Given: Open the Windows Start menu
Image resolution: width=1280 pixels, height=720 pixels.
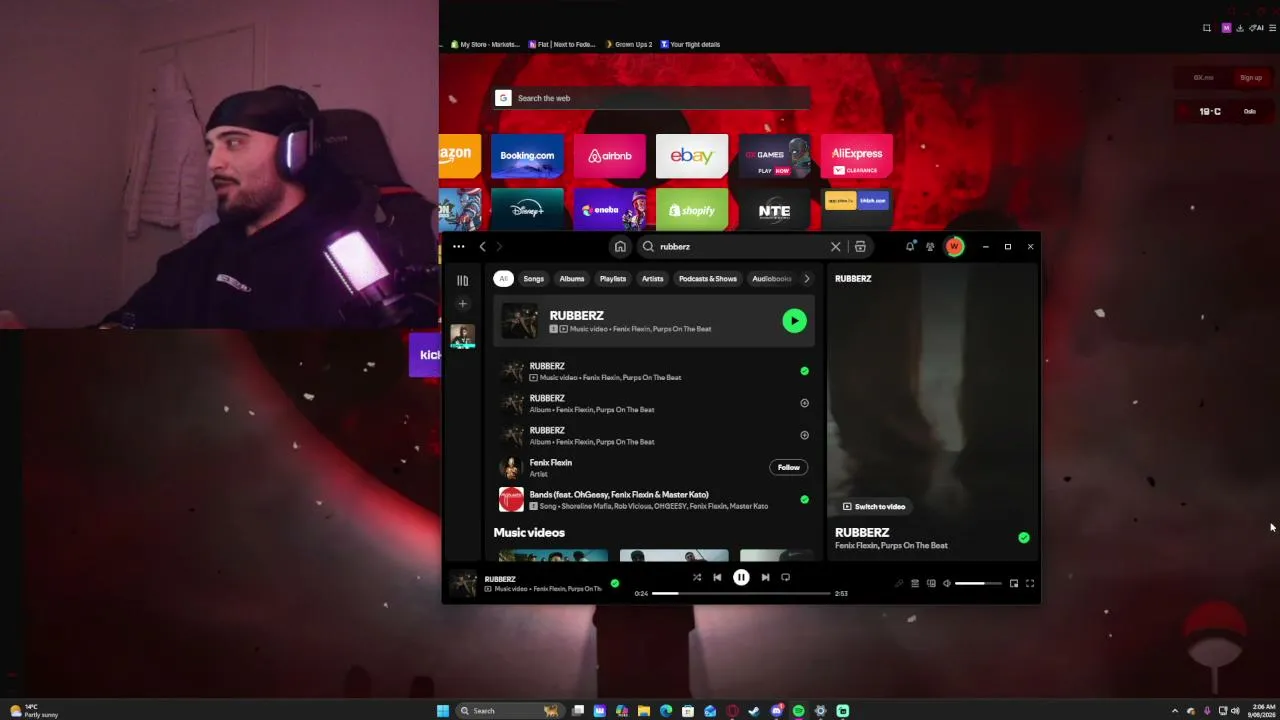Looking at the screenshot, I should click(x=443, y=711).
